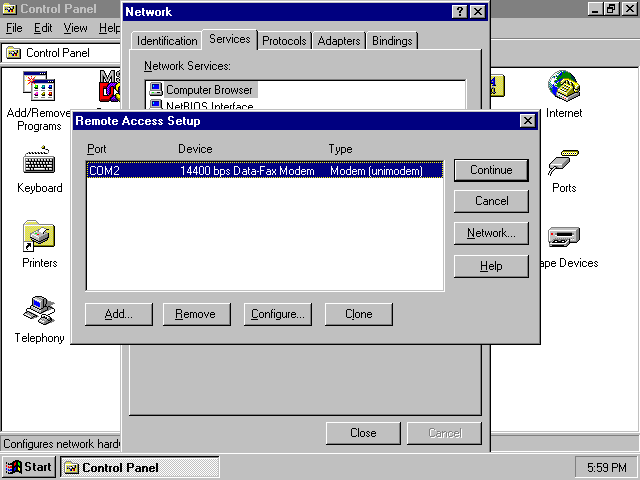Click the Configure... button
This screenshot has height=480, width=640.
[x=278, y=314]
